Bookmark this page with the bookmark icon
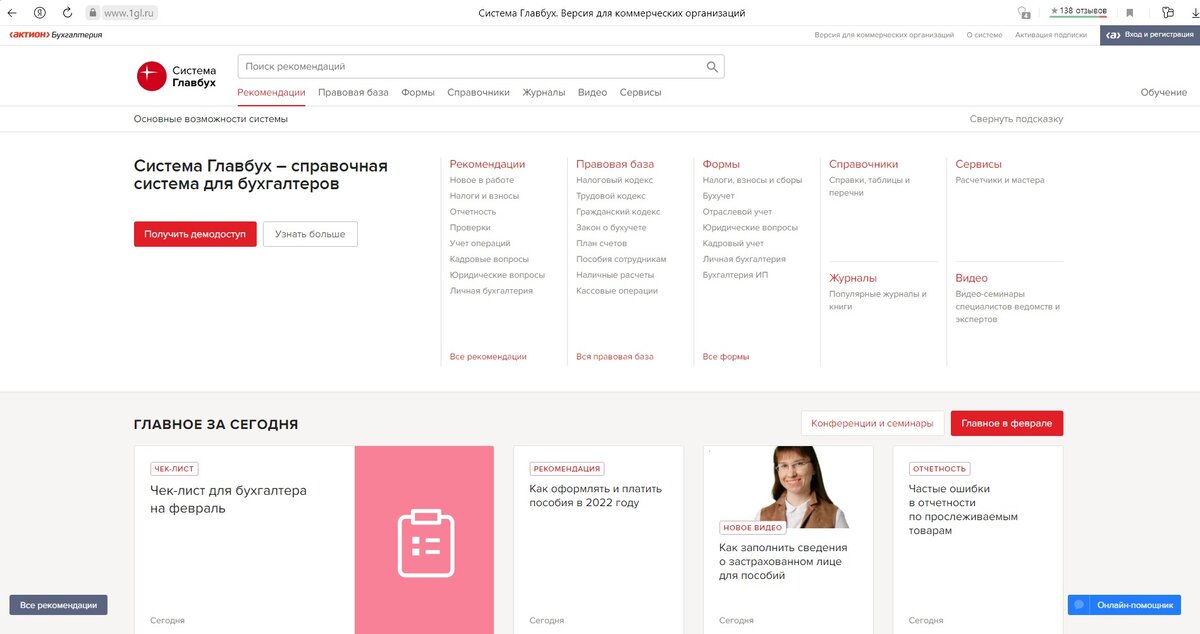Screen dimensions: 1200x634 [x=1130, y=13]
